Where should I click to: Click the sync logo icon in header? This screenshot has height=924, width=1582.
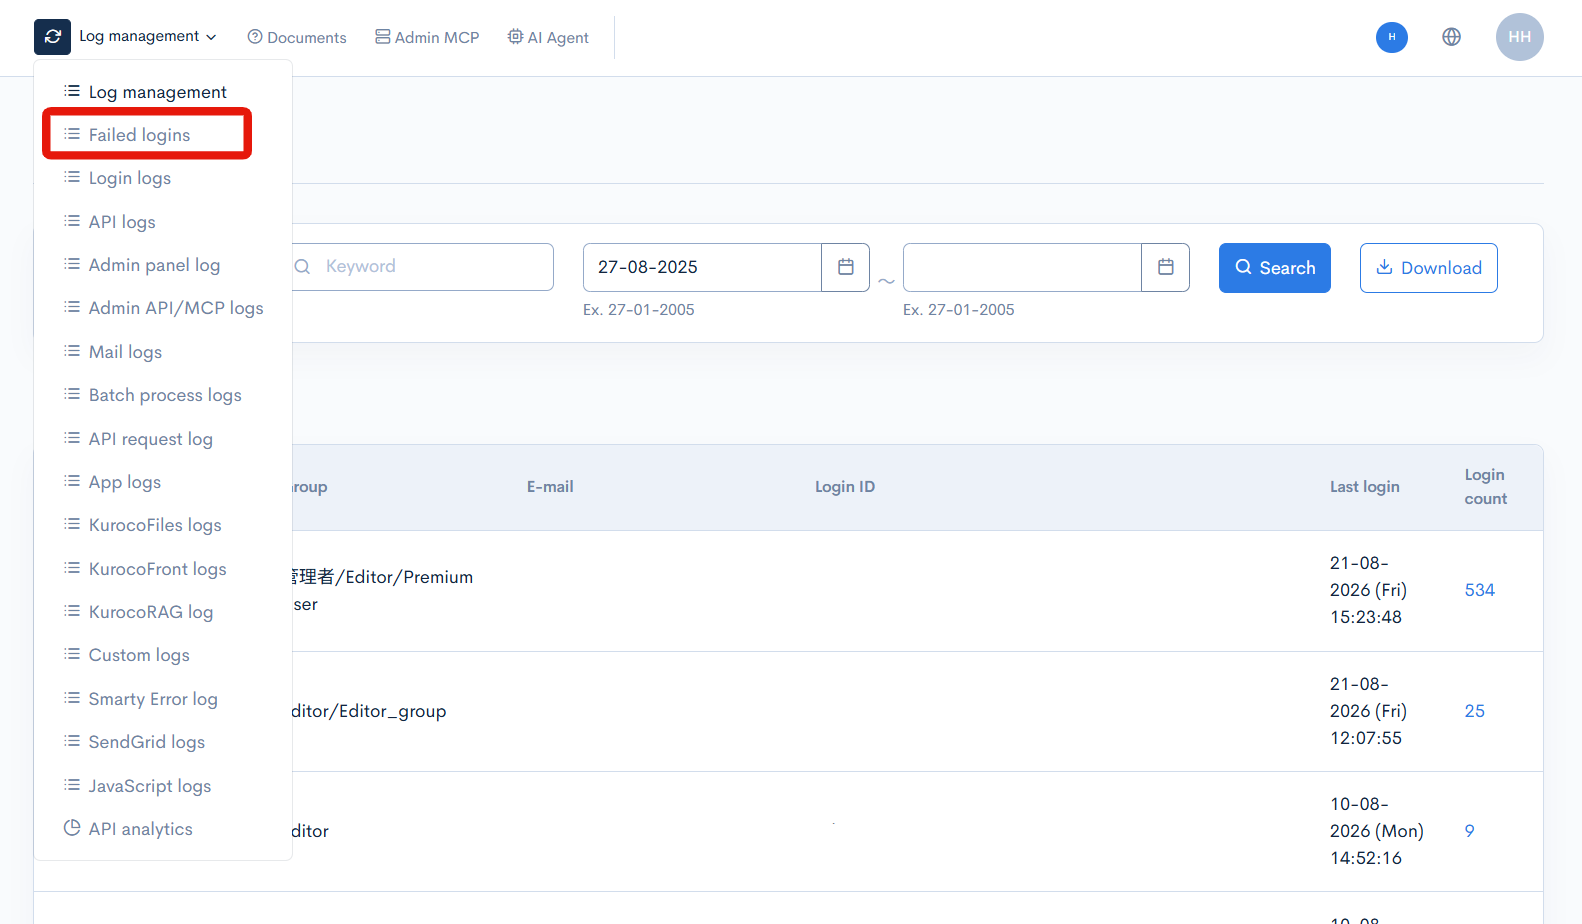click(x=52, y=37)
